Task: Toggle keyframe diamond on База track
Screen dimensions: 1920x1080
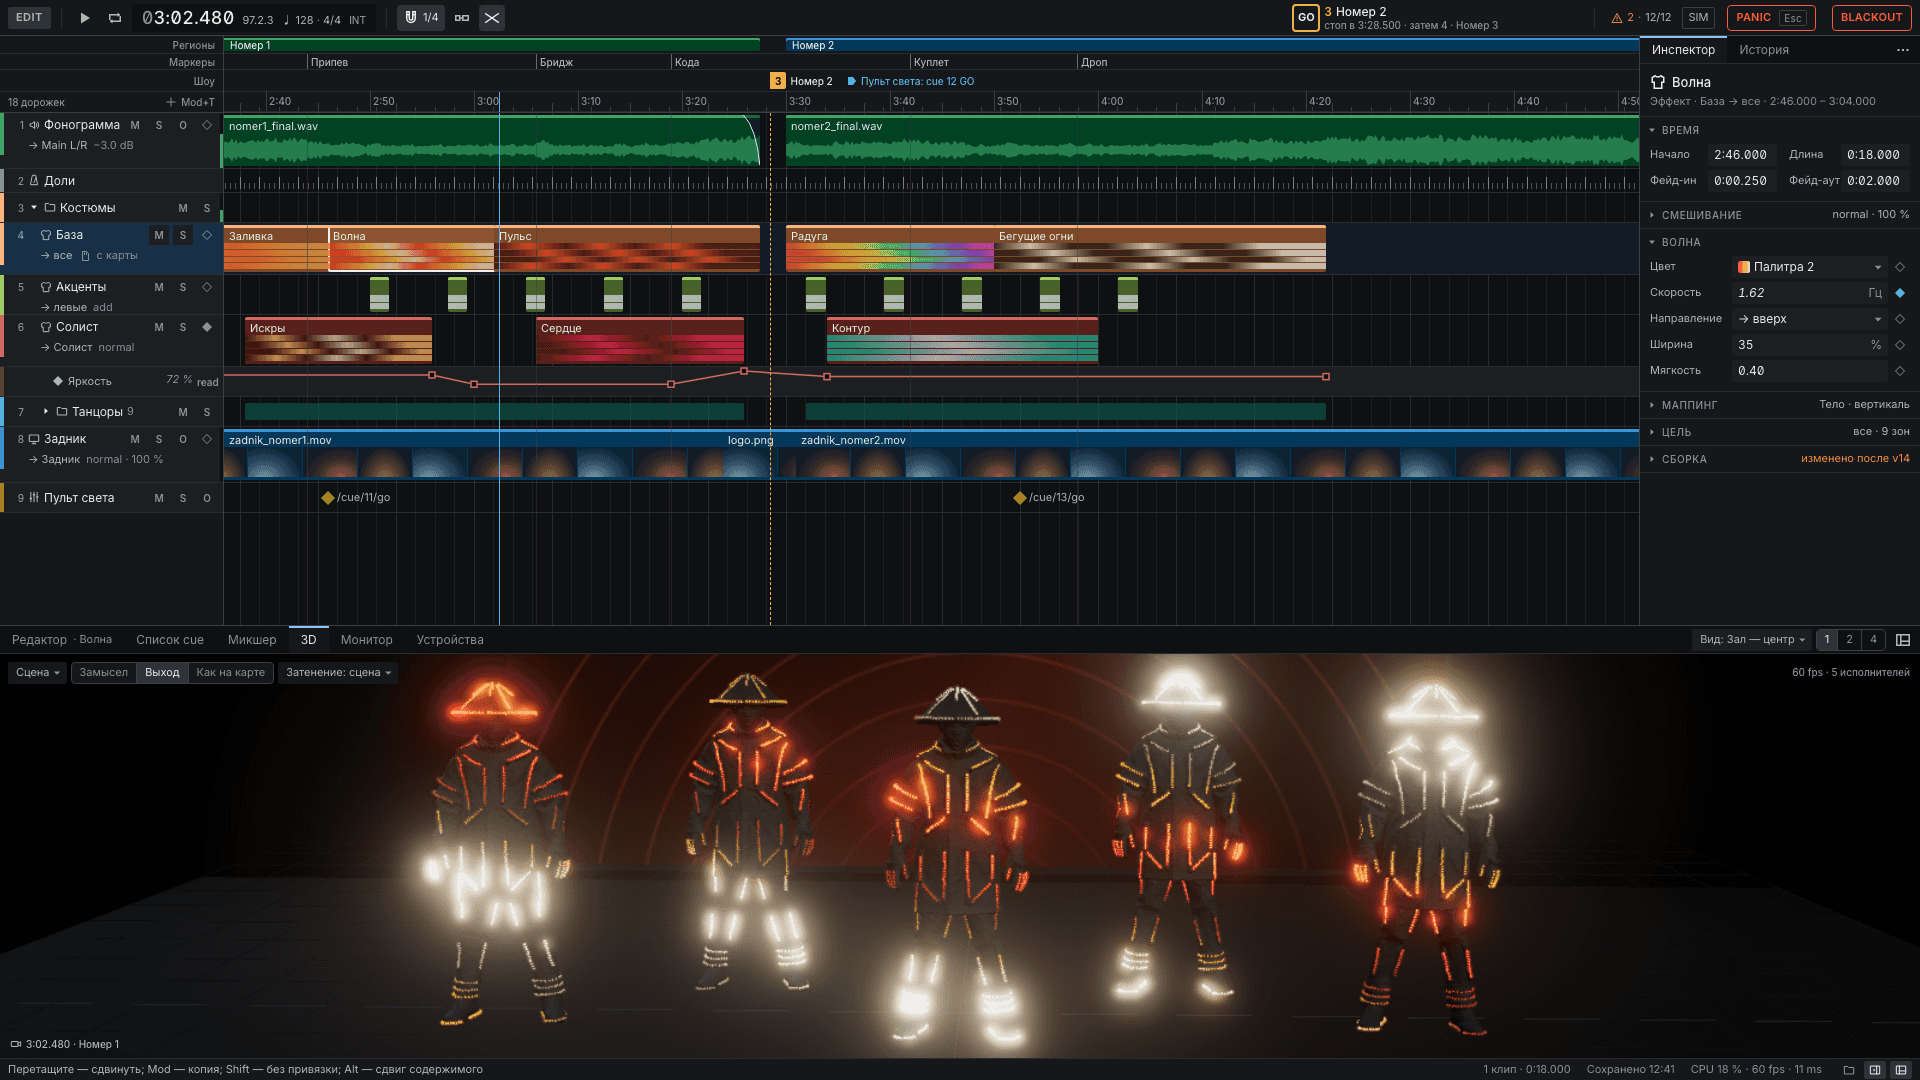Action: pyautogui.click(x=207, y=235)
